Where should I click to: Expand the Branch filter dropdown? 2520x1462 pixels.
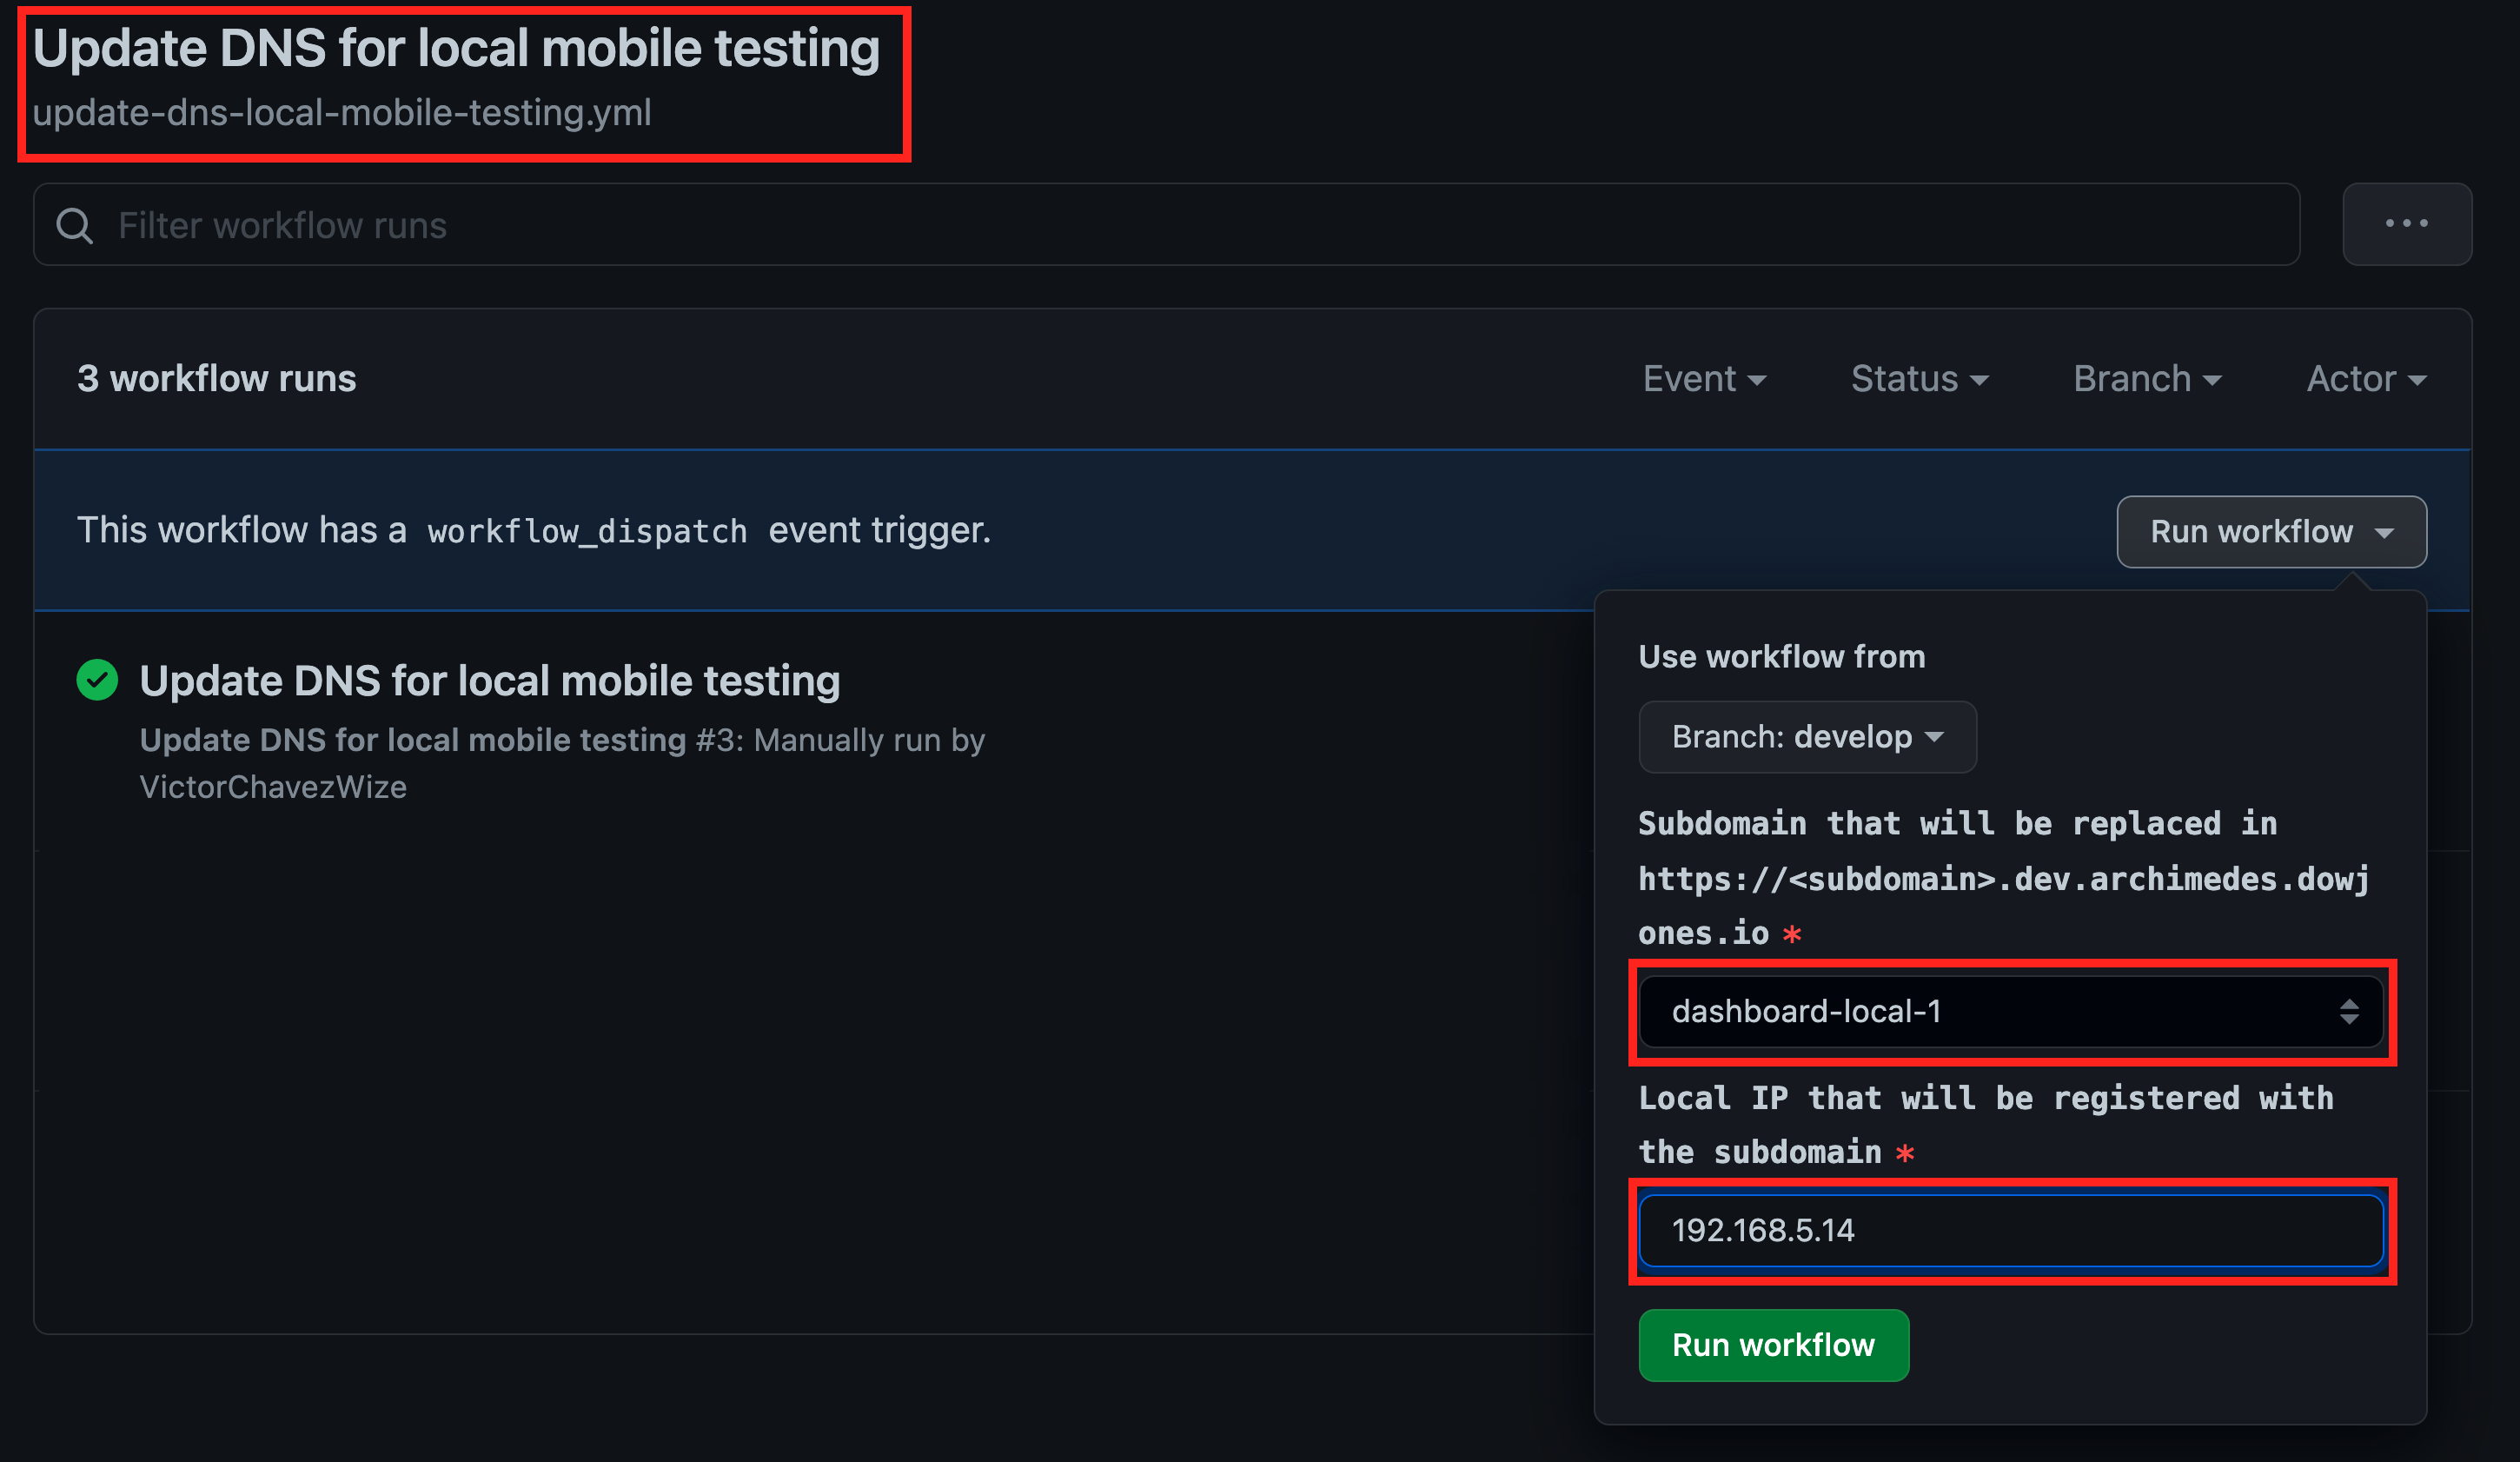point(2147,379)
